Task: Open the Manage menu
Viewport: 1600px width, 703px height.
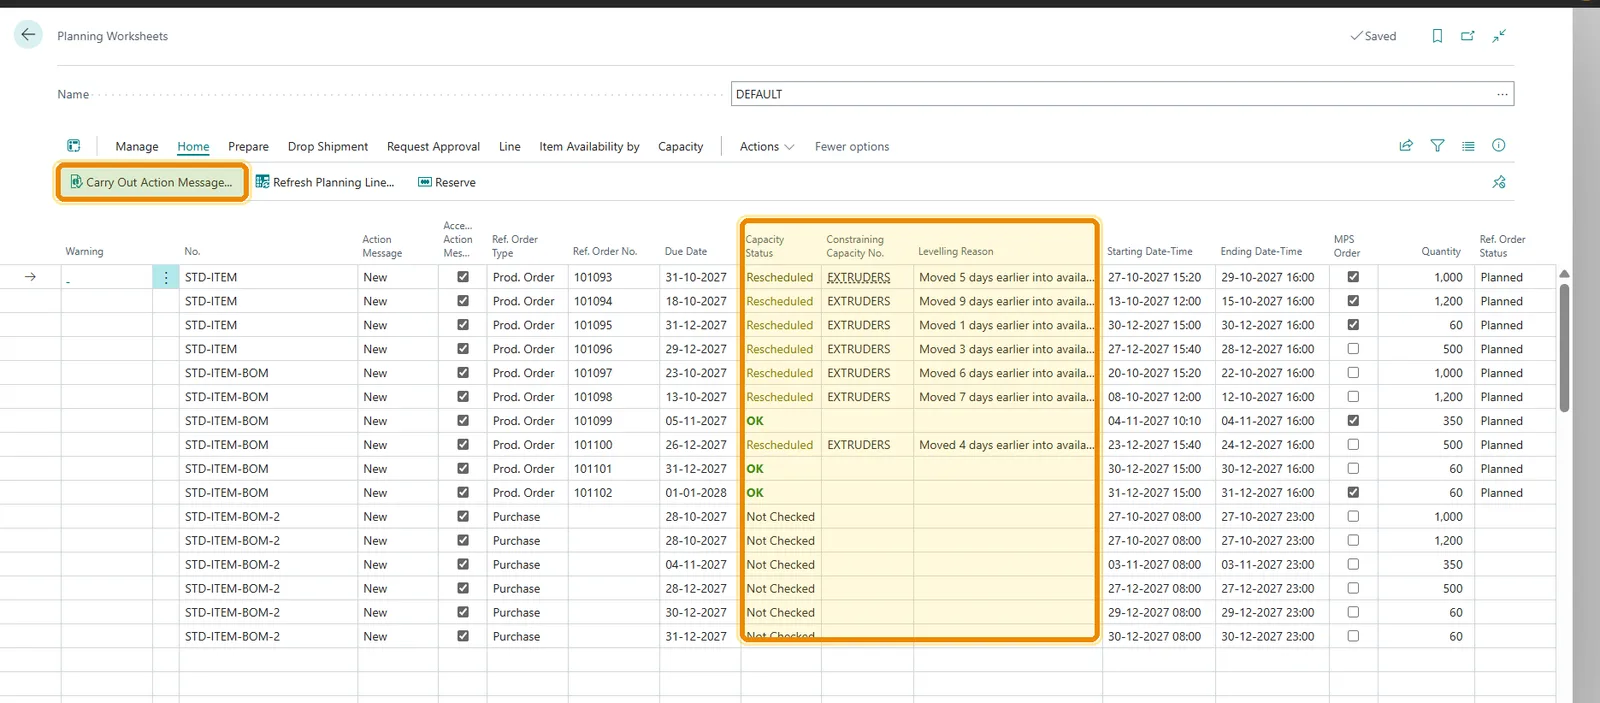Action: coord(137,147)
